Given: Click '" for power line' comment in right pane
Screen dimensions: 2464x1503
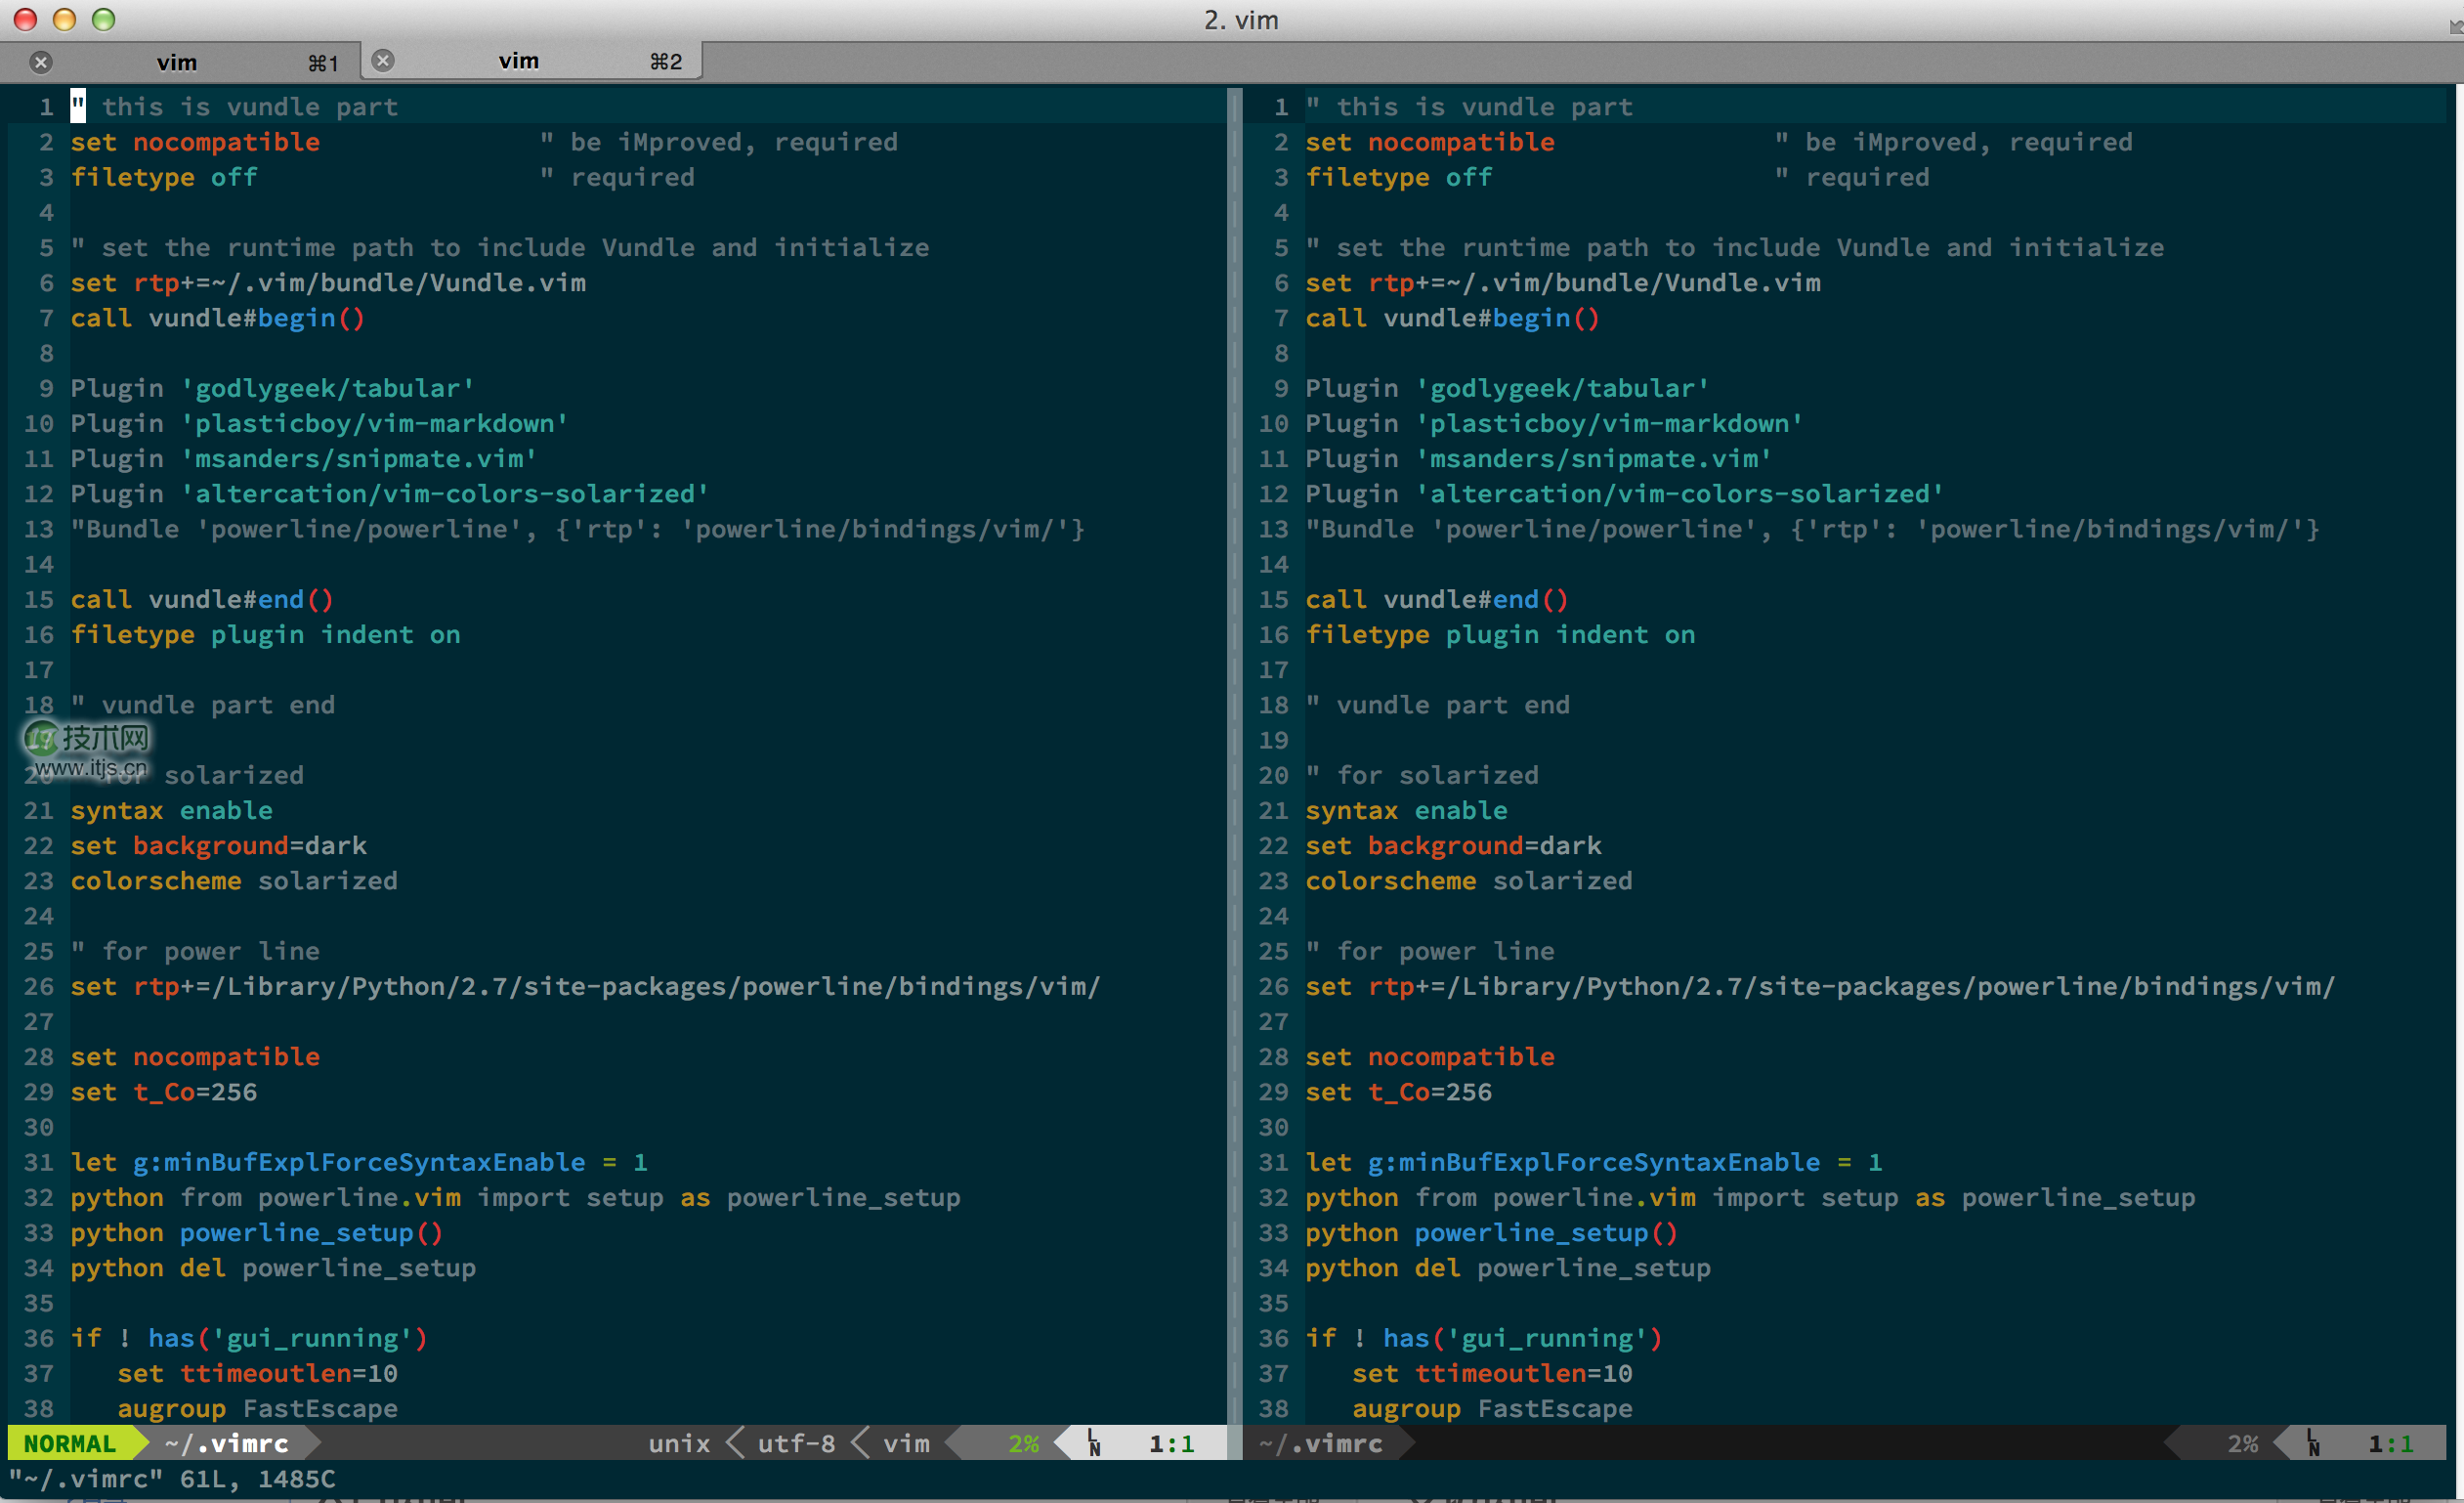Looking at the screenshot, I should [x=1430, y=951].
